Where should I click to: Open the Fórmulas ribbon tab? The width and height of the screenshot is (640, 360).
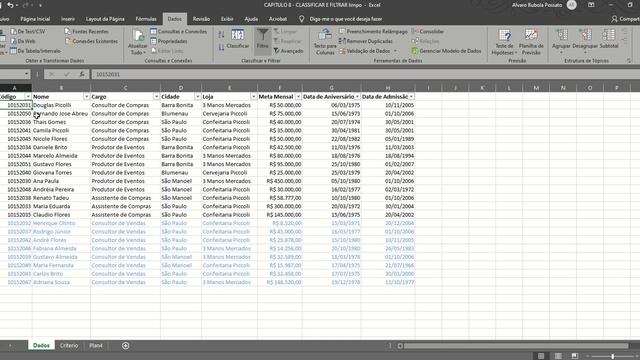pyautogui.click(x=146, y=19)
